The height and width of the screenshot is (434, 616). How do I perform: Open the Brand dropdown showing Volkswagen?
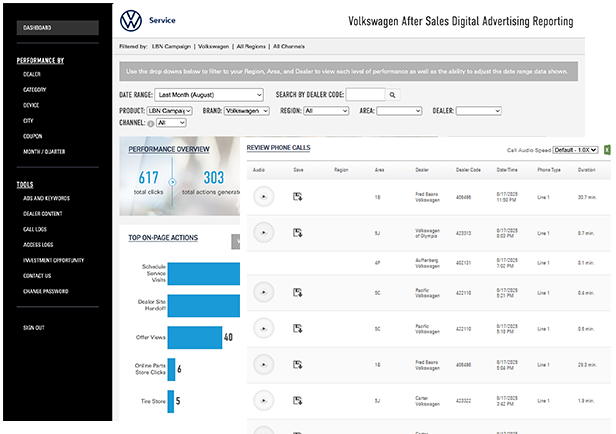click(247, 111)
